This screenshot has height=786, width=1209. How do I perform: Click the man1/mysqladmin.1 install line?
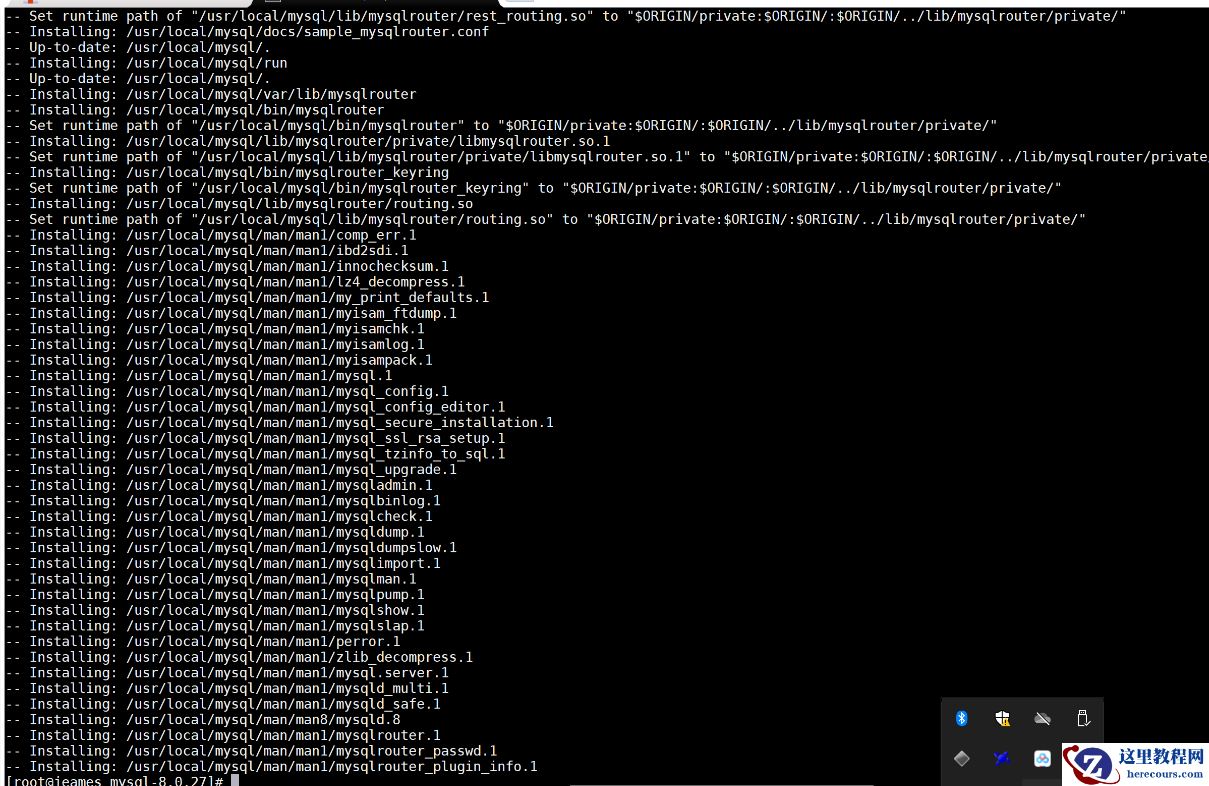point(219,485)
